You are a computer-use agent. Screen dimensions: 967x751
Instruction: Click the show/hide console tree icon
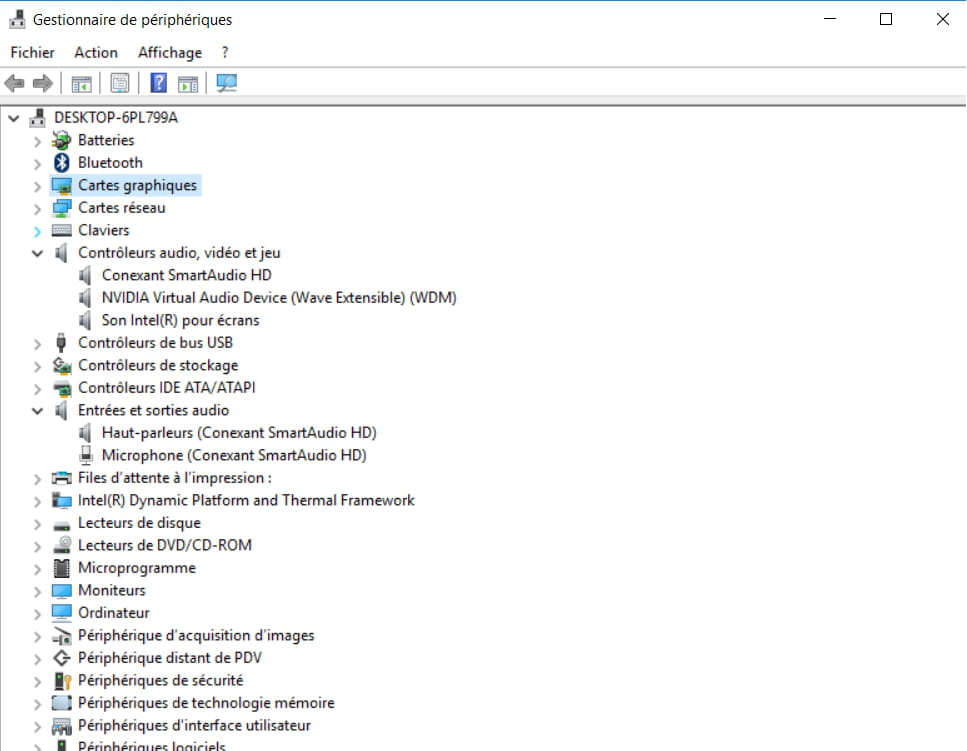81,83
